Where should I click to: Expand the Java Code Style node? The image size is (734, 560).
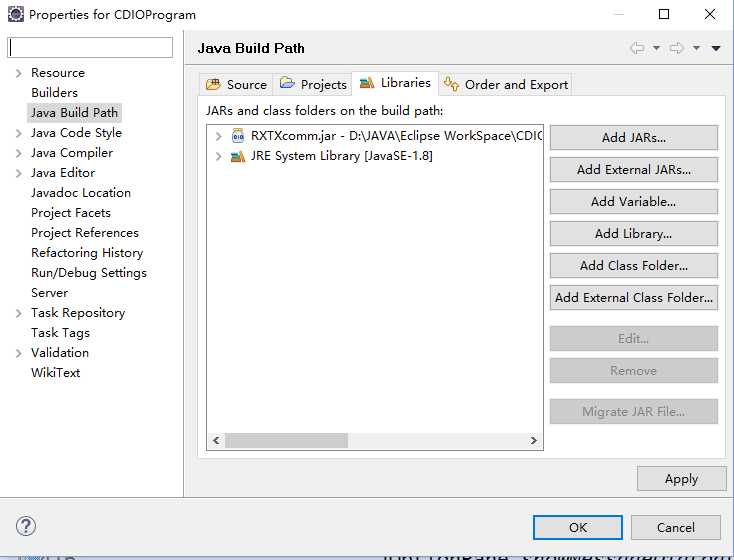[18, 133]
